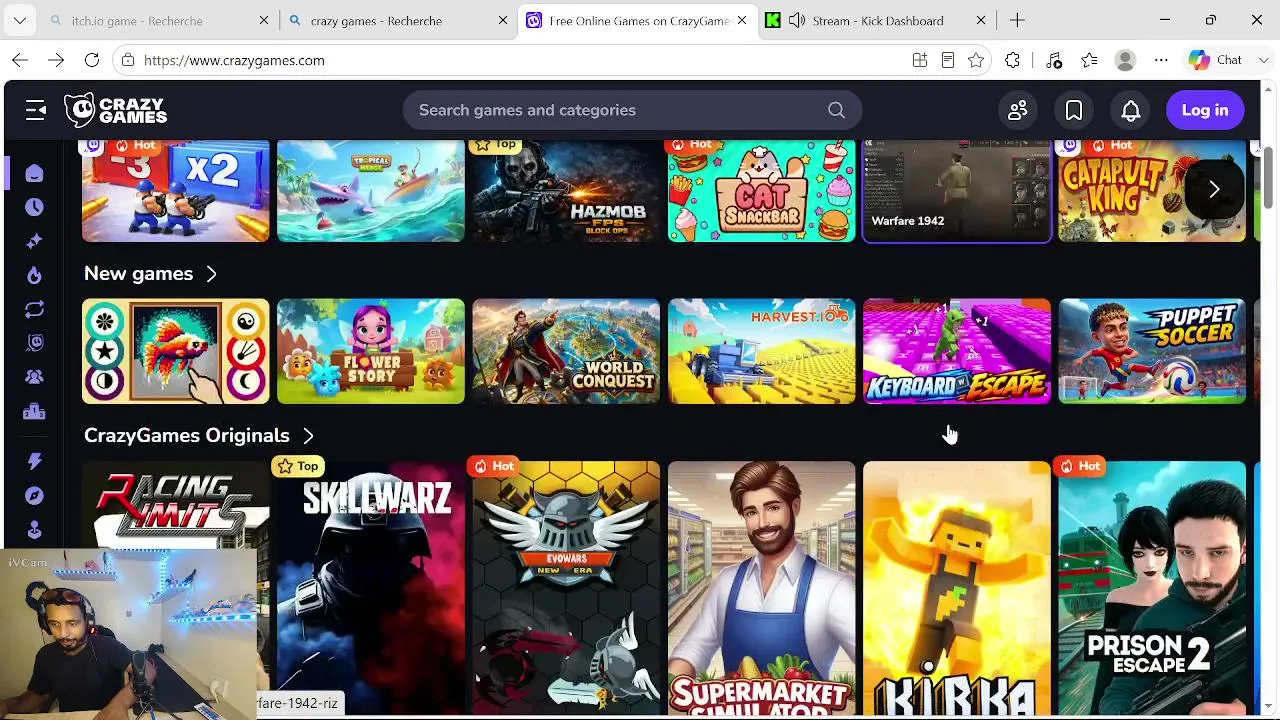Open the CrazyGames Originals heading link
The width and height of the screenshot is (1280, 720).
pos(187,436)
